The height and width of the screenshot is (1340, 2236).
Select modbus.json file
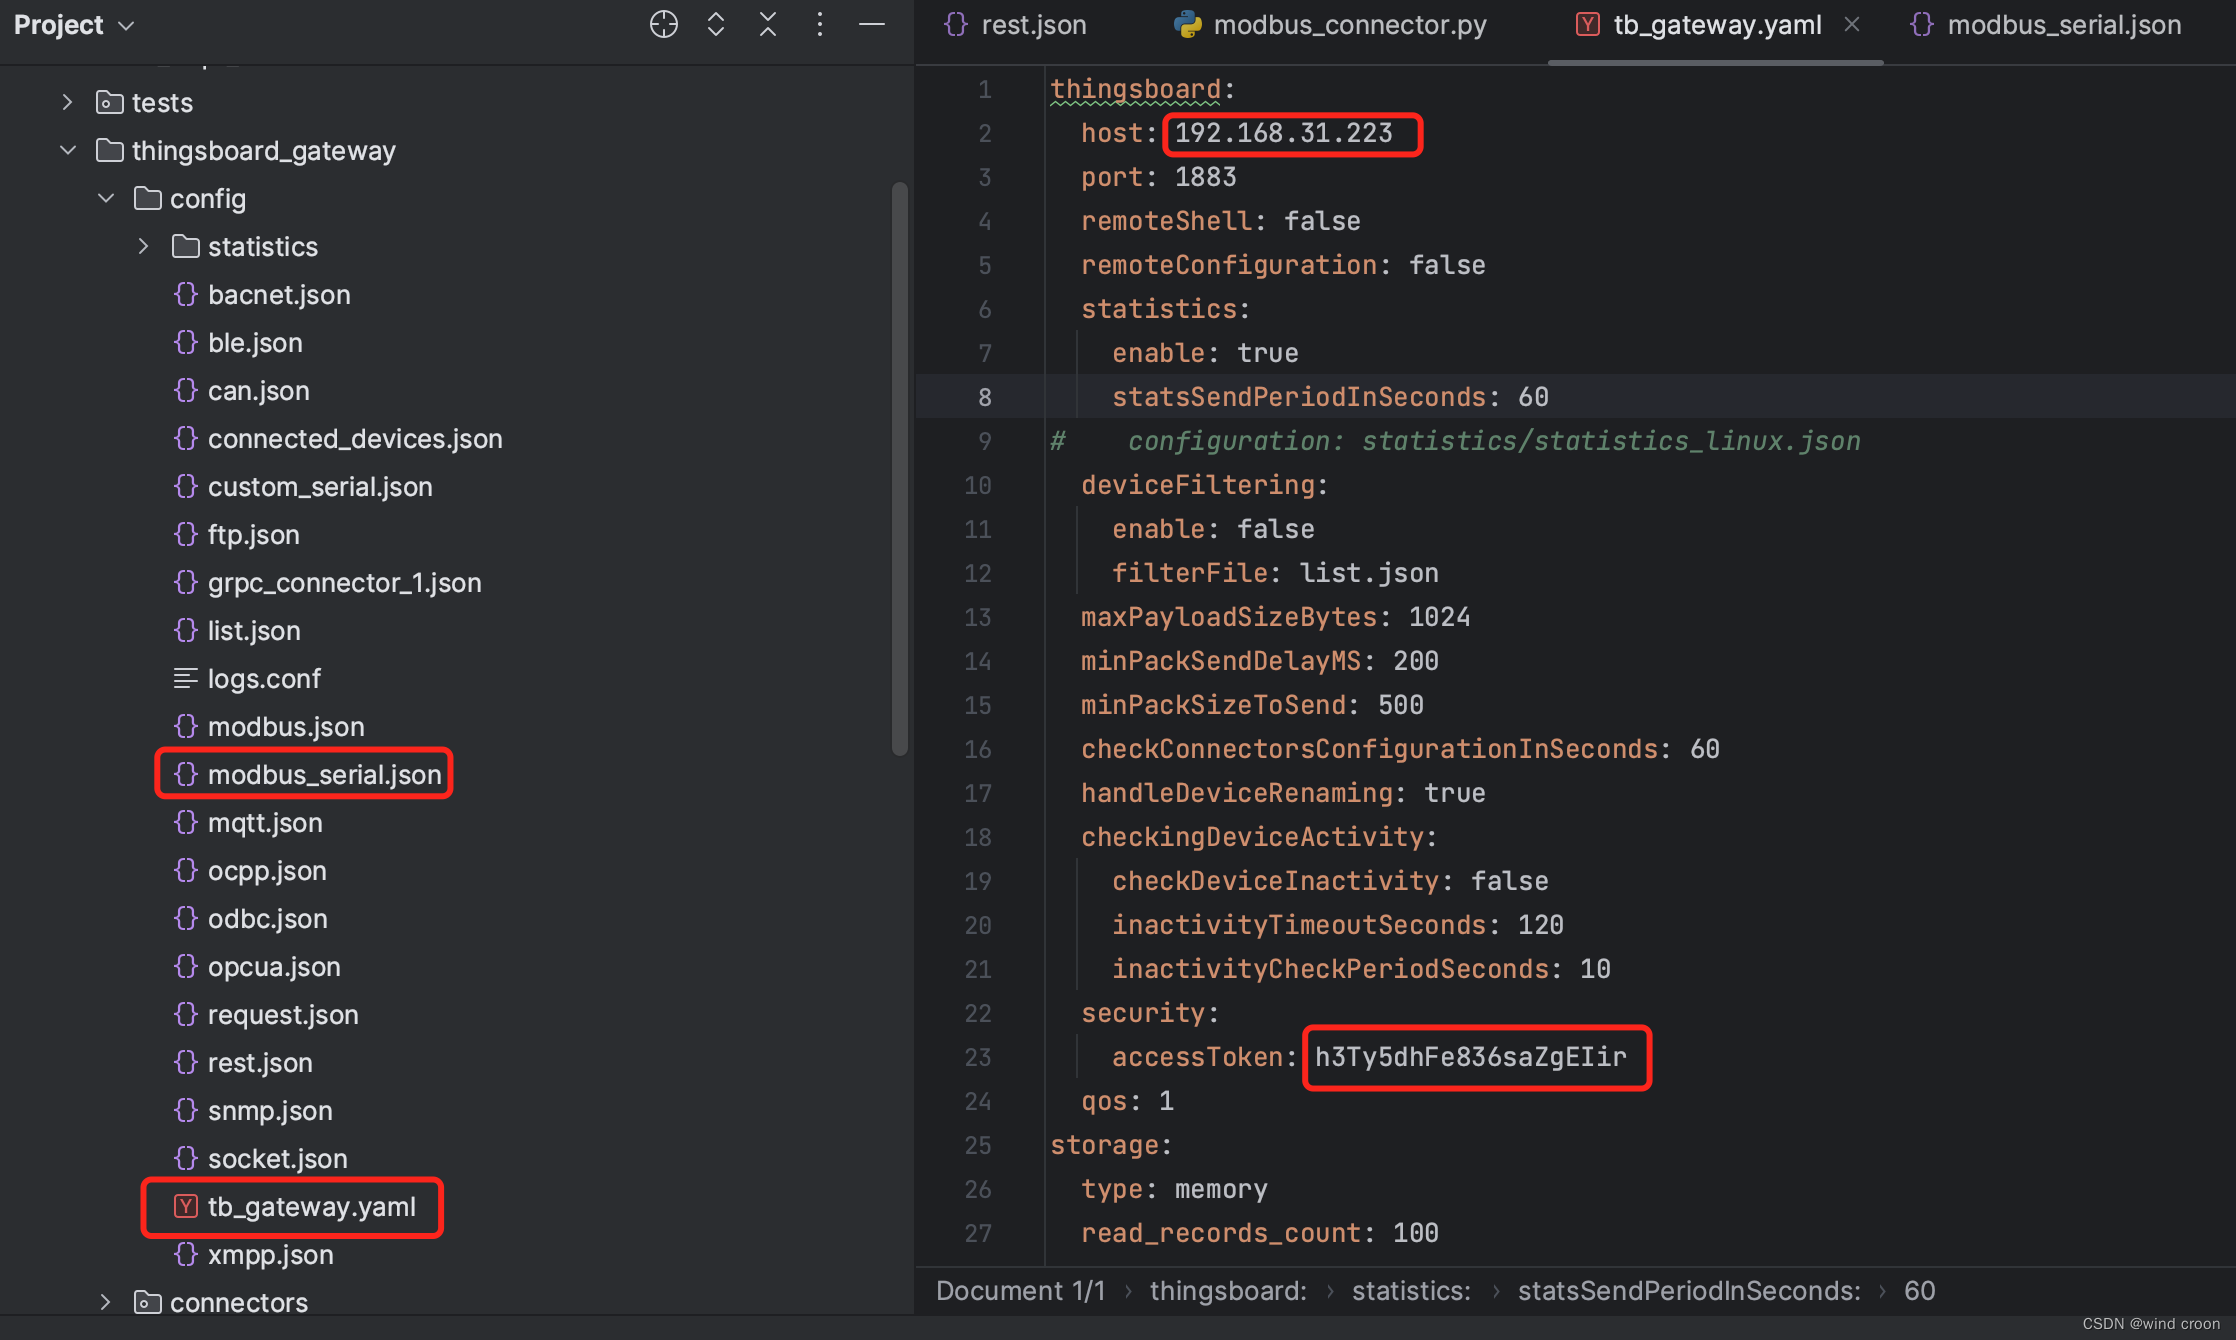coord(286,726)
